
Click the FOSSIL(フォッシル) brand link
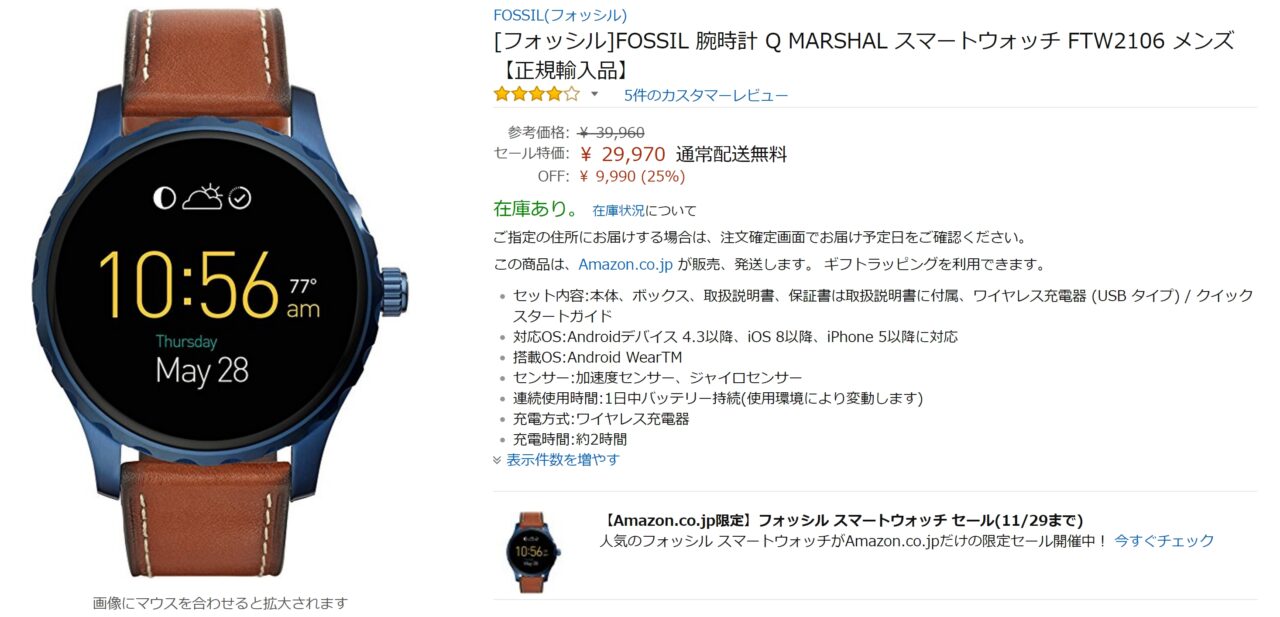560,15
